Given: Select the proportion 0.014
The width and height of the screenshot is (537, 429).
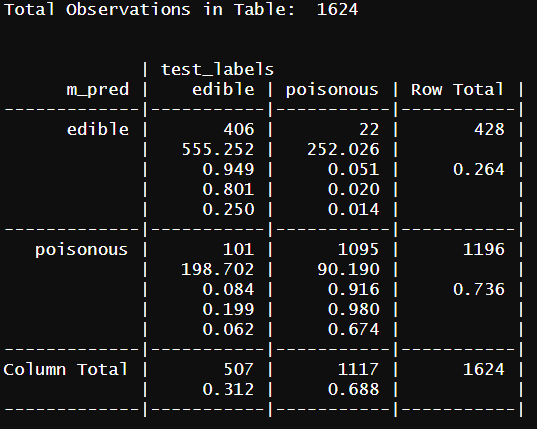Looking at the screenshot, I should point(353,209).
